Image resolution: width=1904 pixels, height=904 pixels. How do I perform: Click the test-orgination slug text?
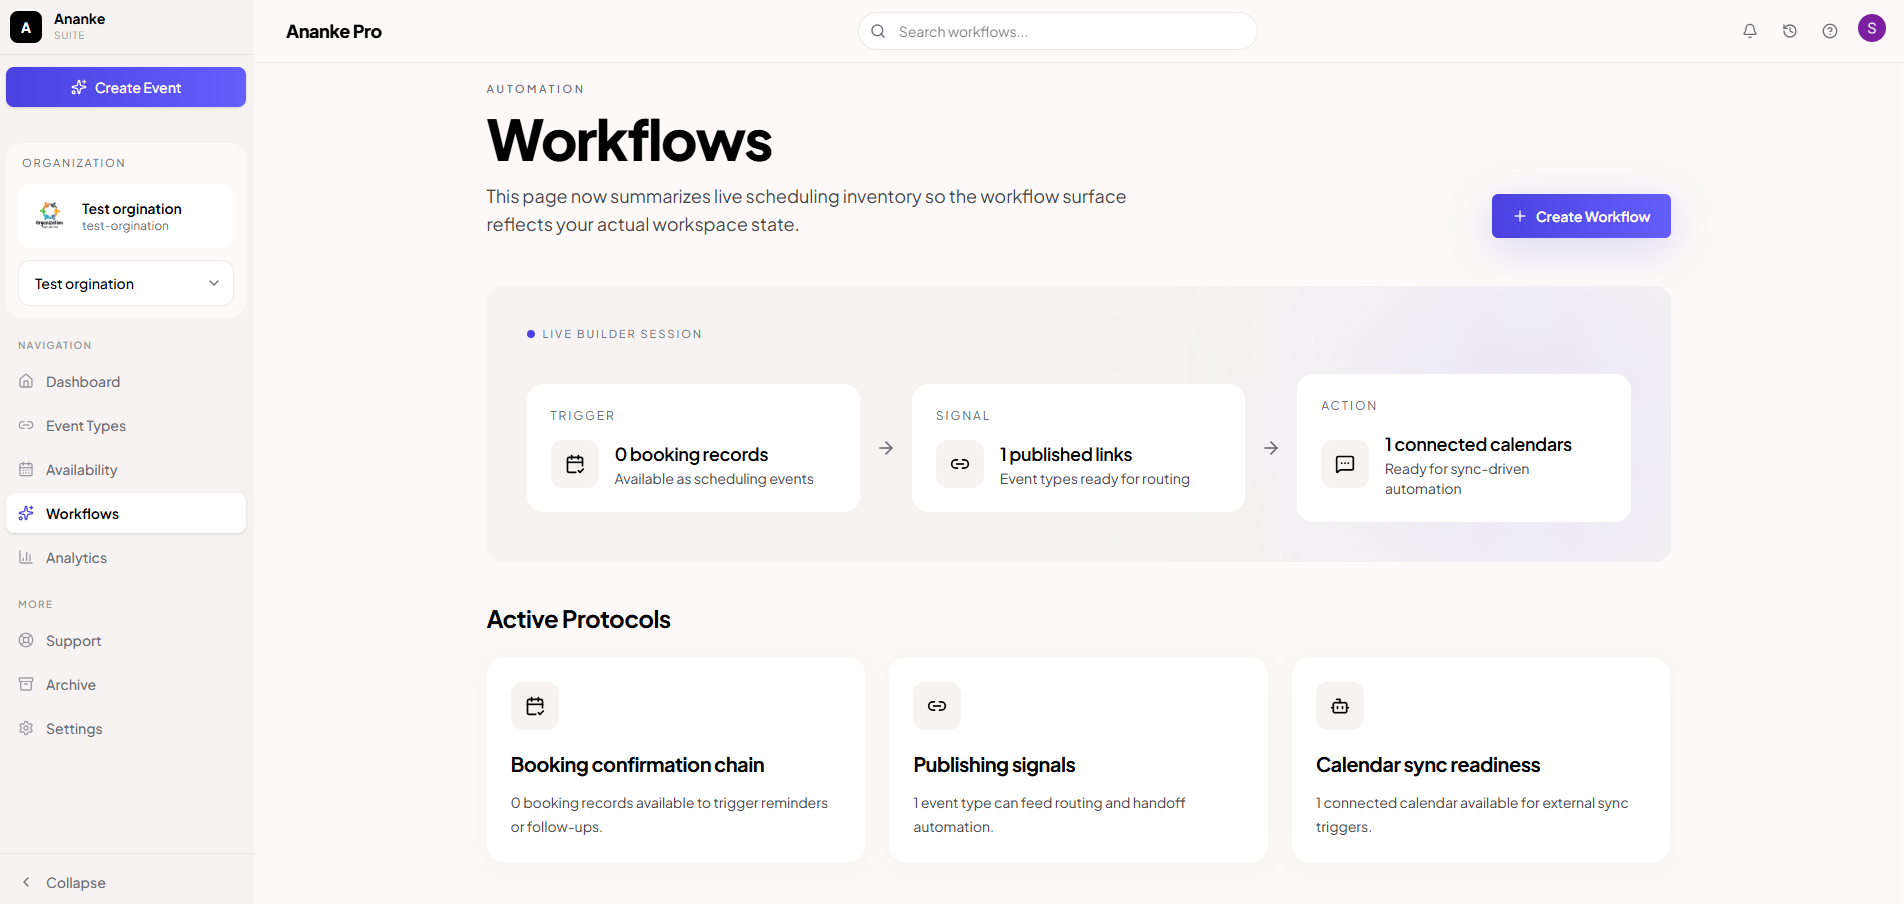tap(125, 226)
